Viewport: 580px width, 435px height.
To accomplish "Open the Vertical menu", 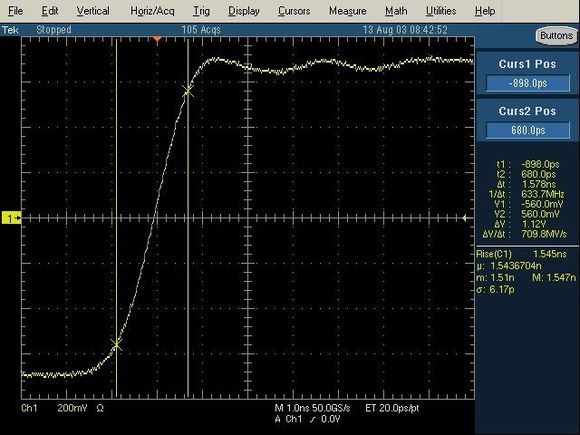I will click(93, 11).
